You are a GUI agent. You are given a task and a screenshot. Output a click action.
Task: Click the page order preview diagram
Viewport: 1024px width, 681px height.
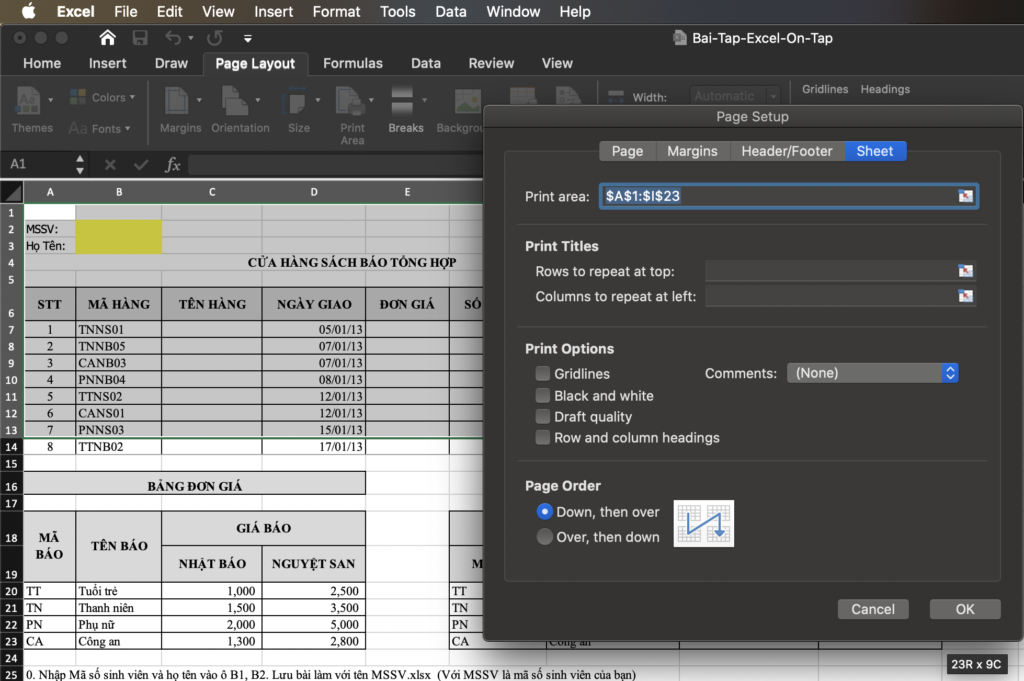coord(703,524)
